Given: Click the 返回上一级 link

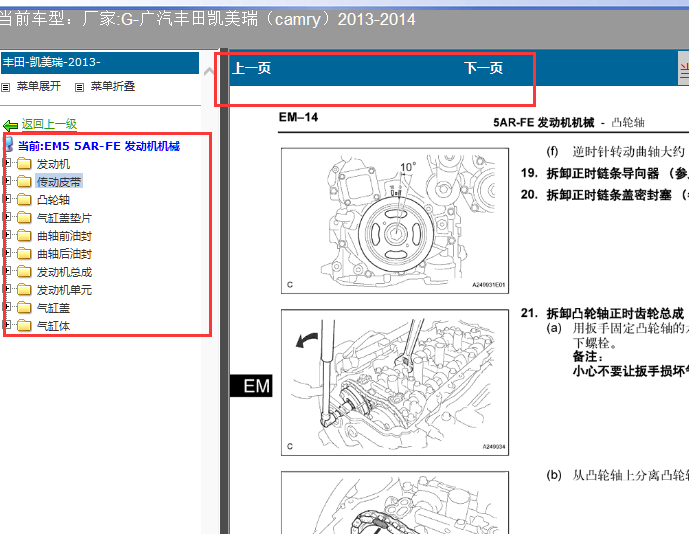Looking at the screenshot, I should point(49,124).
